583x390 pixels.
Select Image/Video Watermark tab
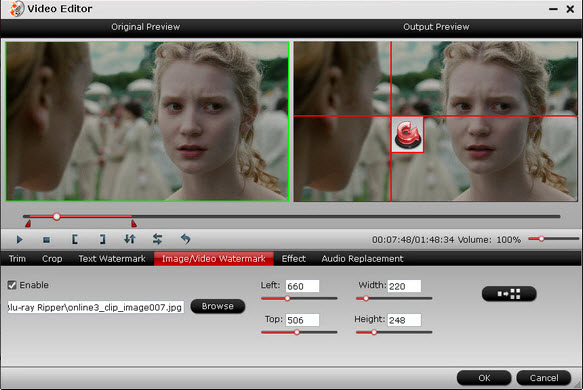(x=214, y=259)
